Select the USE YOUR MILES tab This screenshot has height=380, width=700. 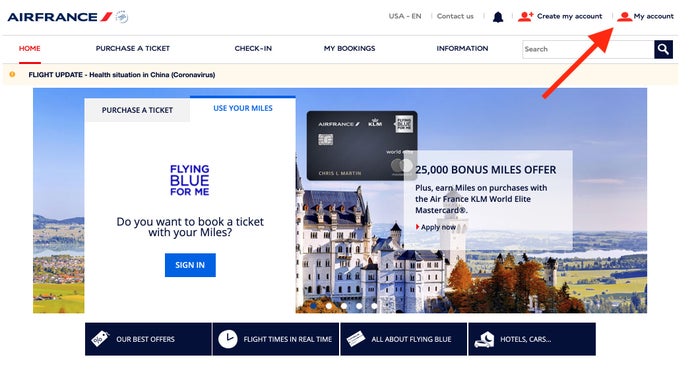[243, 108]
